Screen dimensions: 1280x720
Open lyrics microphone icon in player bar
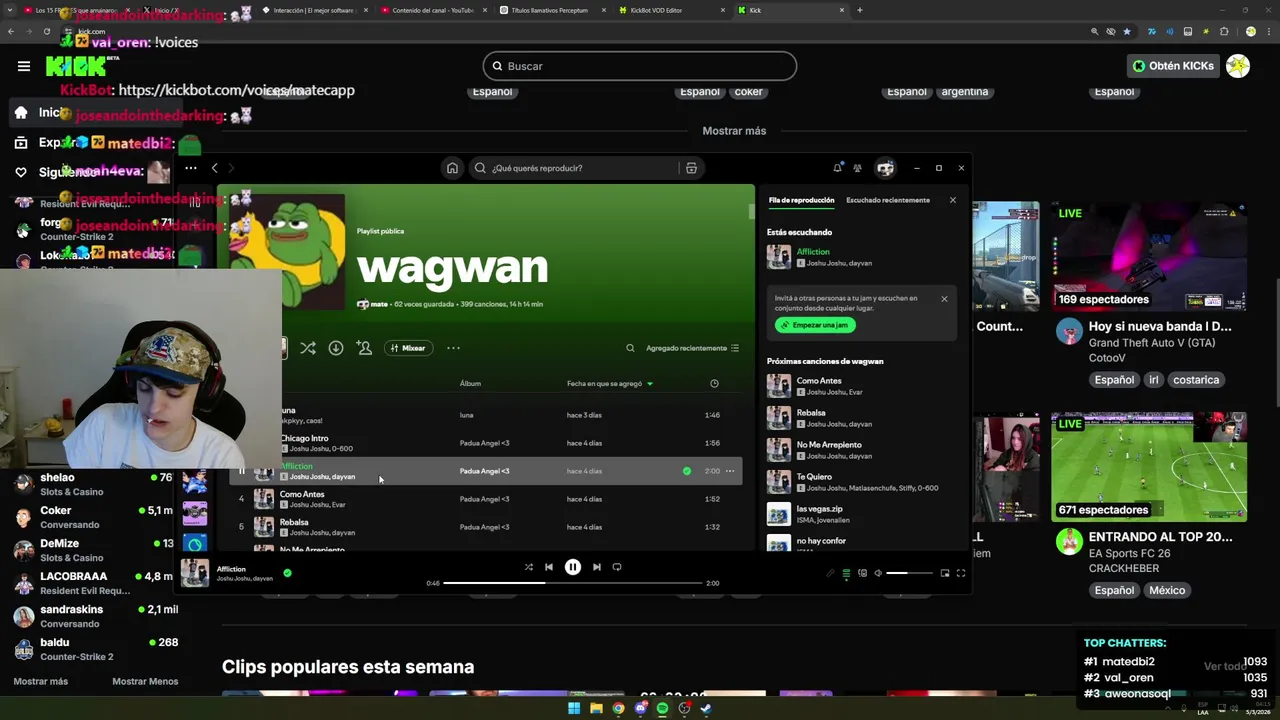(x=830, y=573)
